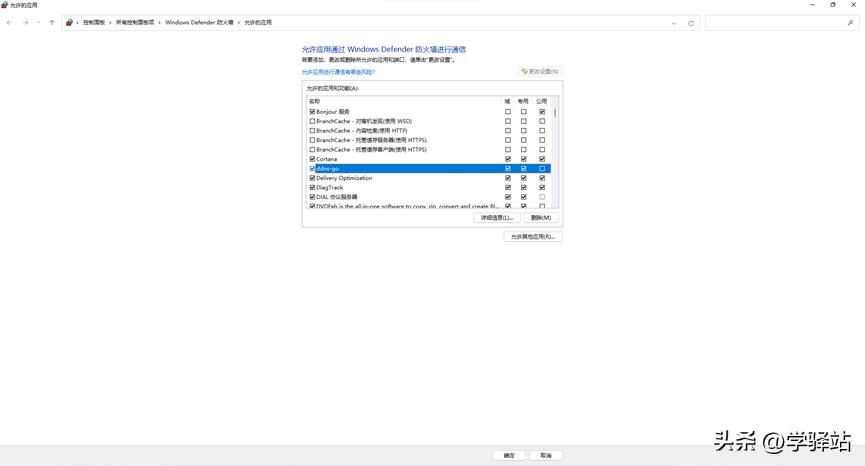Uncheck the Bonjour 服务 app checkbox
The image size is (865, 466).
click(312, 112)
